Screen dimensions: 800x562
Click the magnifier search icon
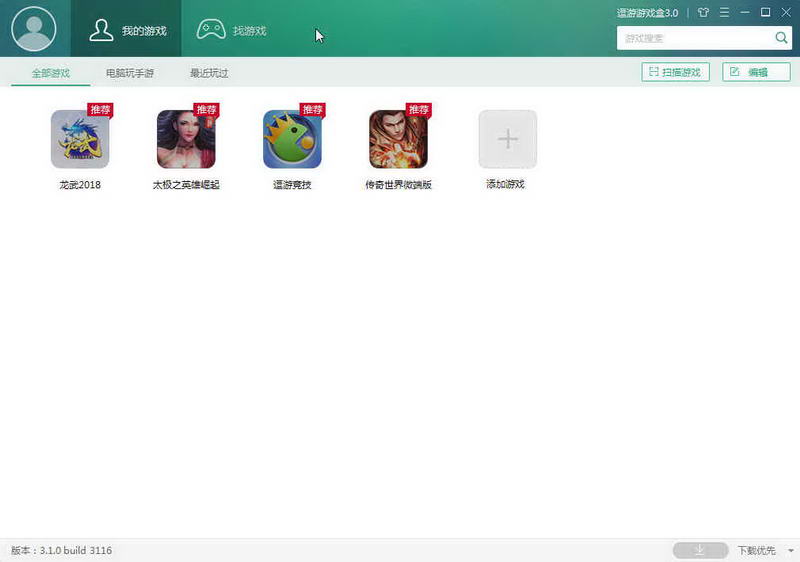(x=781, y=38)
